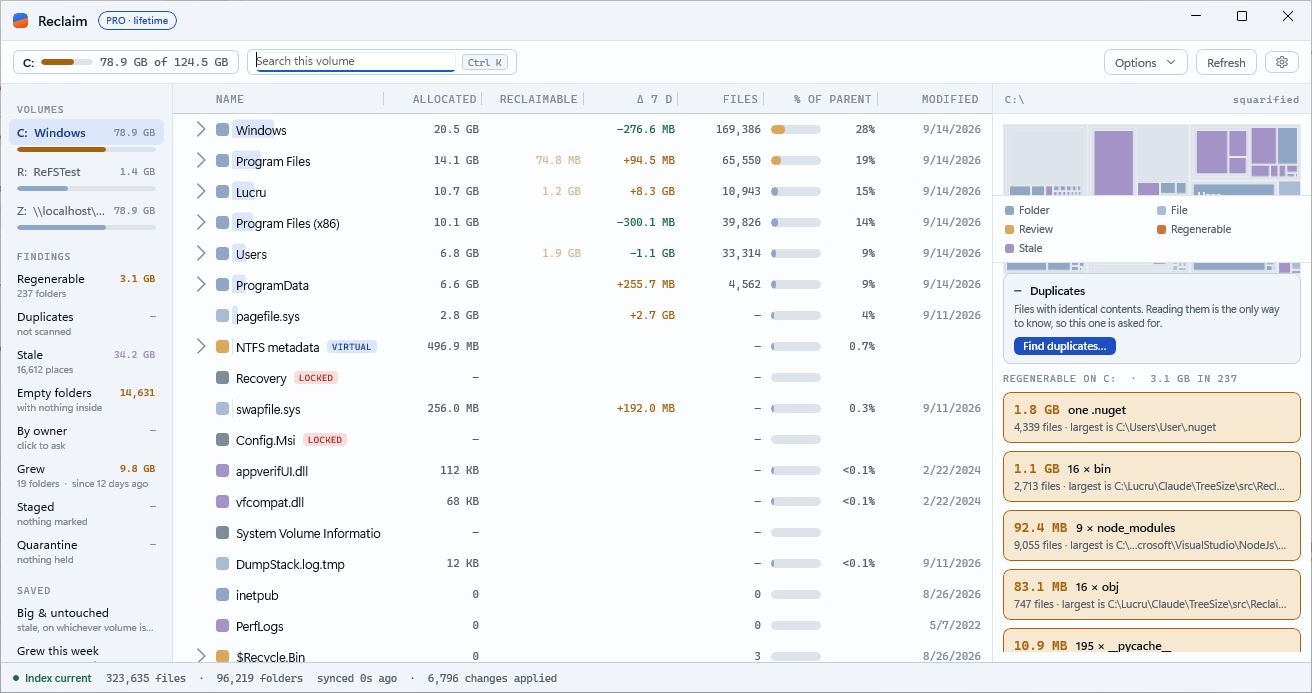Open the 9 × node_modules card
The height and width of the screenshot is (693, 1312).
[1151, 536]
